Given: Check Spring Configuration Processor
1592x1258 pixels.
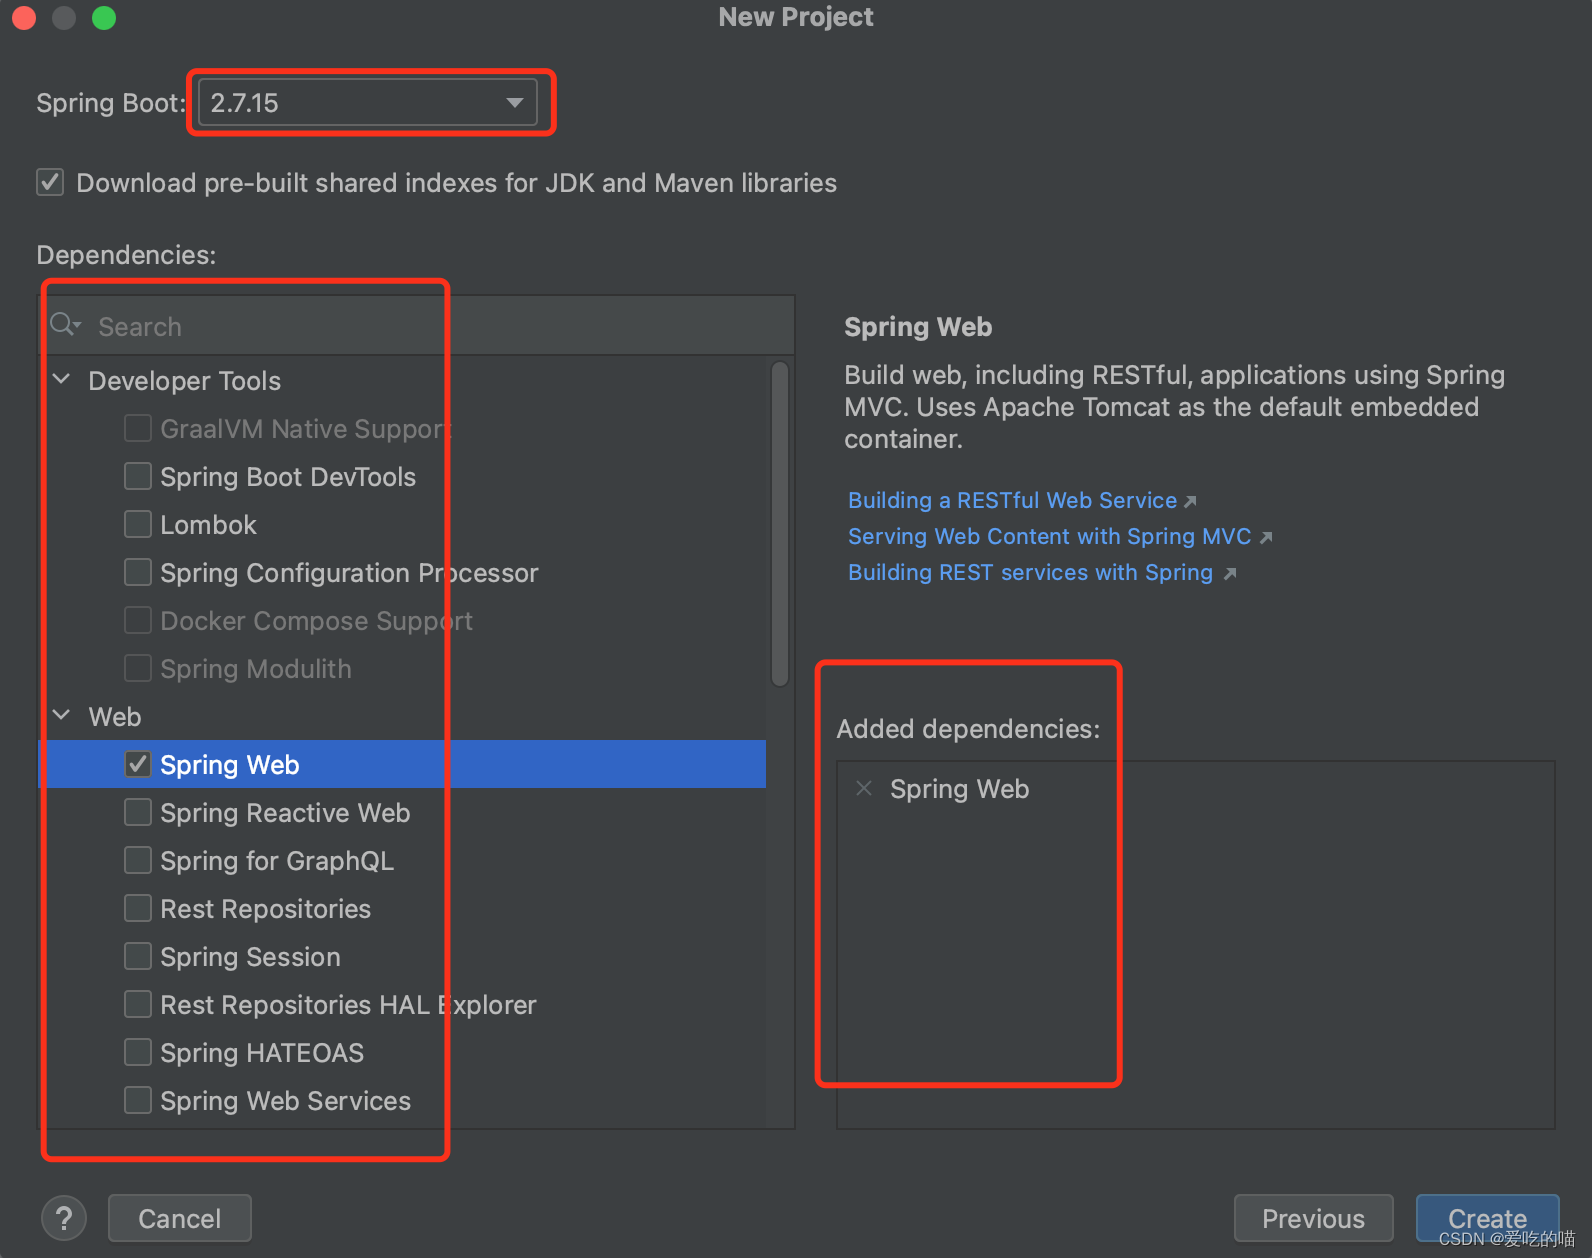Looking at the screenshot, I should [137, 572].
